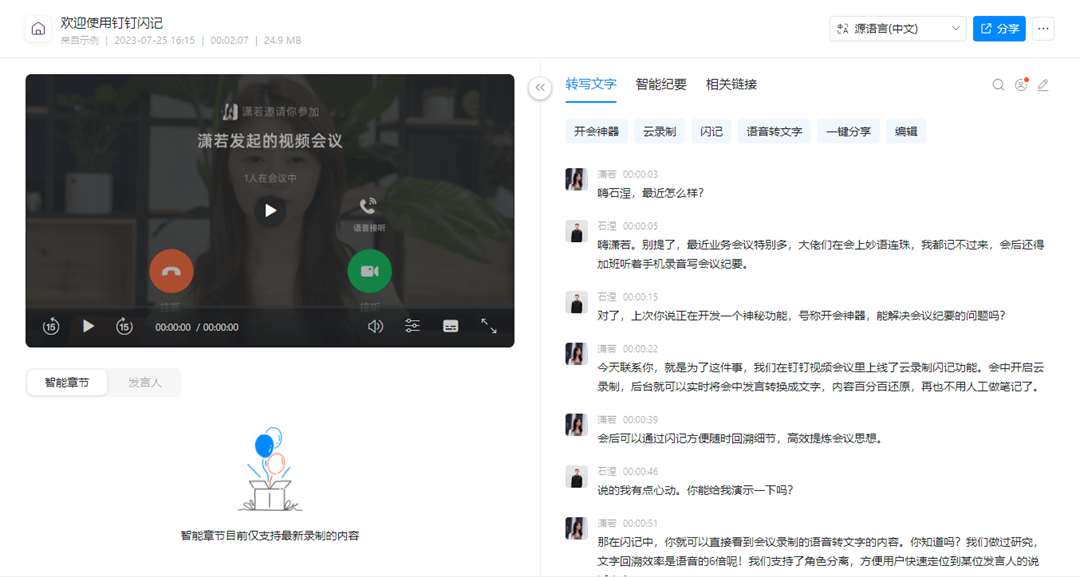Select the 转写文字 tab
Viewport: 1080px width, 577px height.
click(591, 84)
